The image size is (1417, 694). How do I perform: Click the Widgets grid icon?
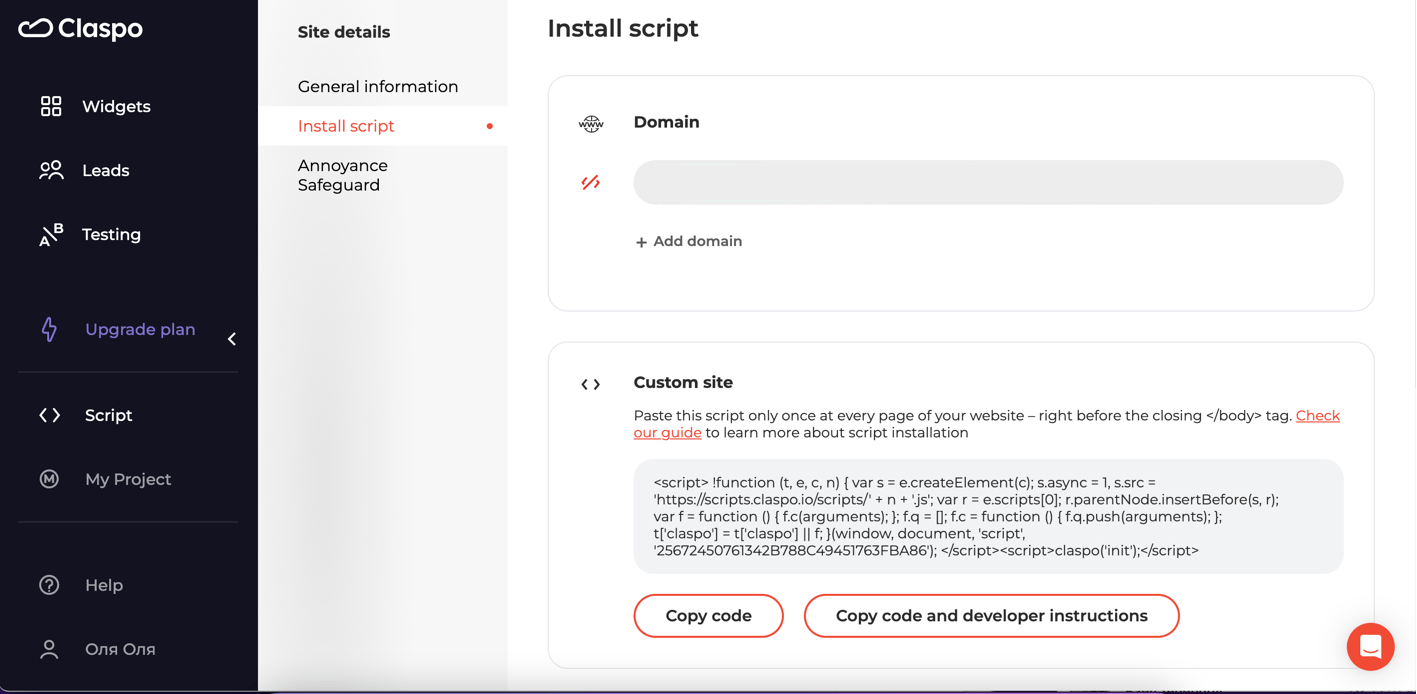(51, 106)
